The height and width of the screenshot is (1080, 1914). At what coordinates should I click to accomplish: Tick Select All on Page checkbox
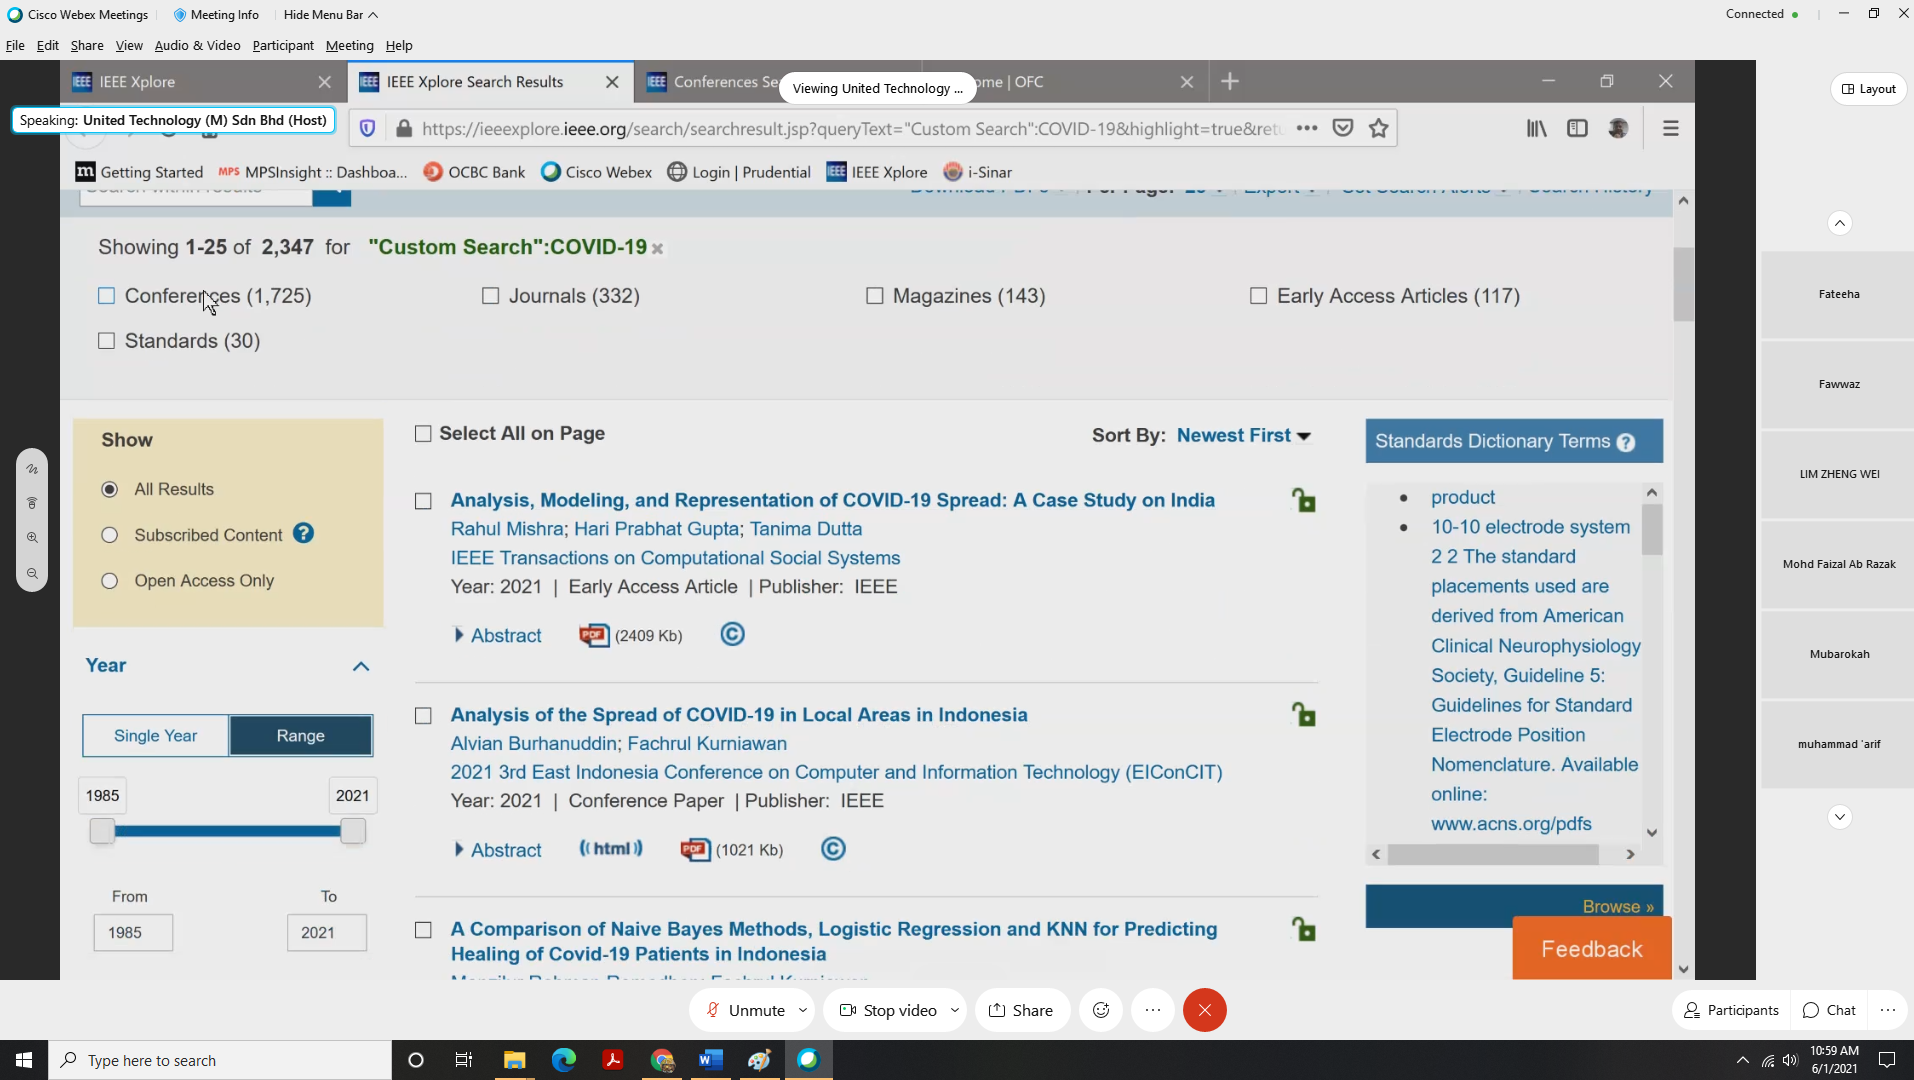point(423,434)
